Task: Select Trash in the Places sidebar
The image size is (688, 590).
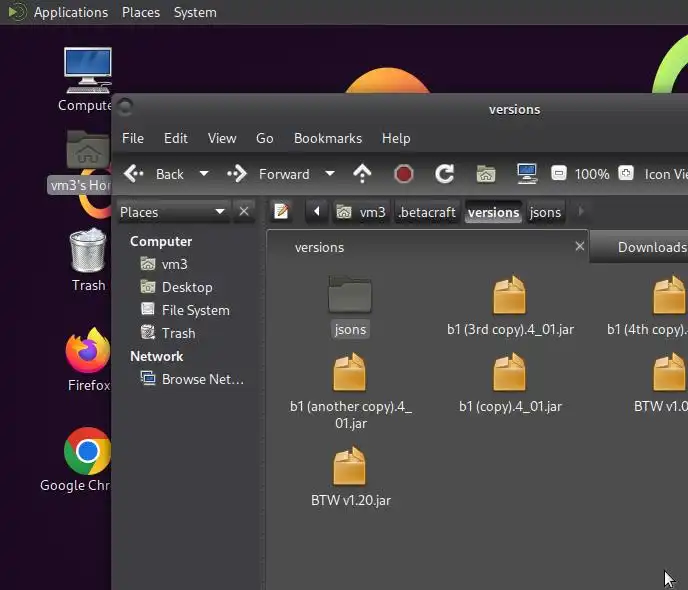Action: point(168,333)
